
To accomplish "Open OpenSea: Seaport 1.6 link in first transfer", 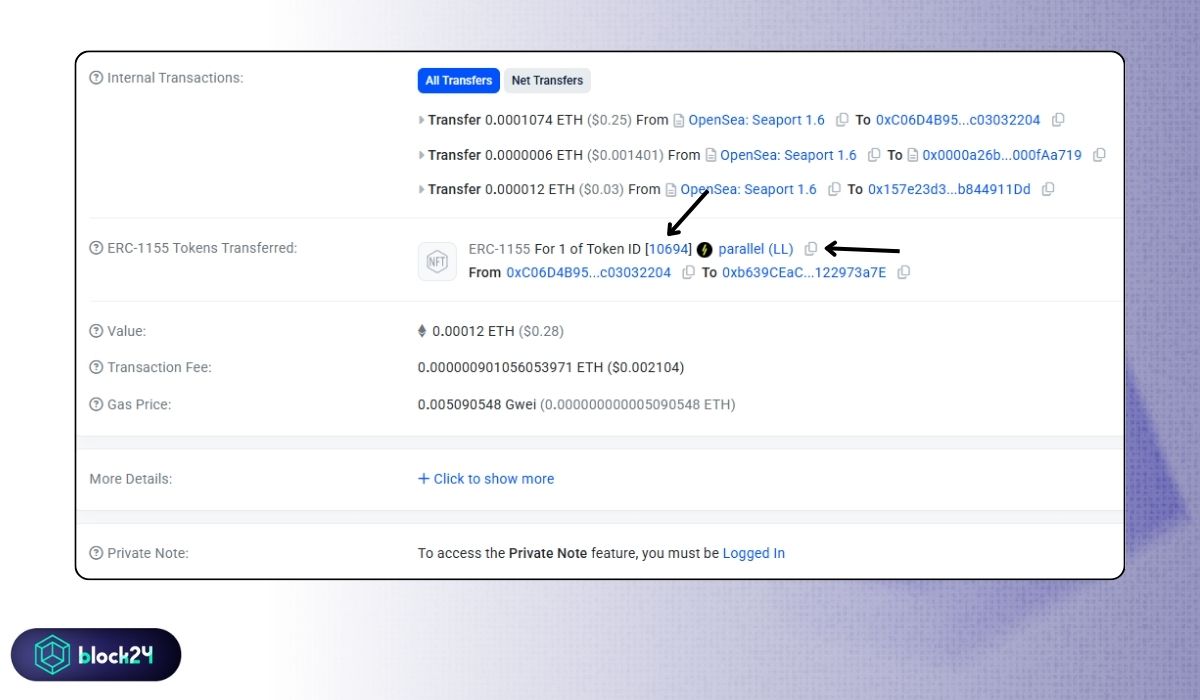I will [x=757, y=120].
